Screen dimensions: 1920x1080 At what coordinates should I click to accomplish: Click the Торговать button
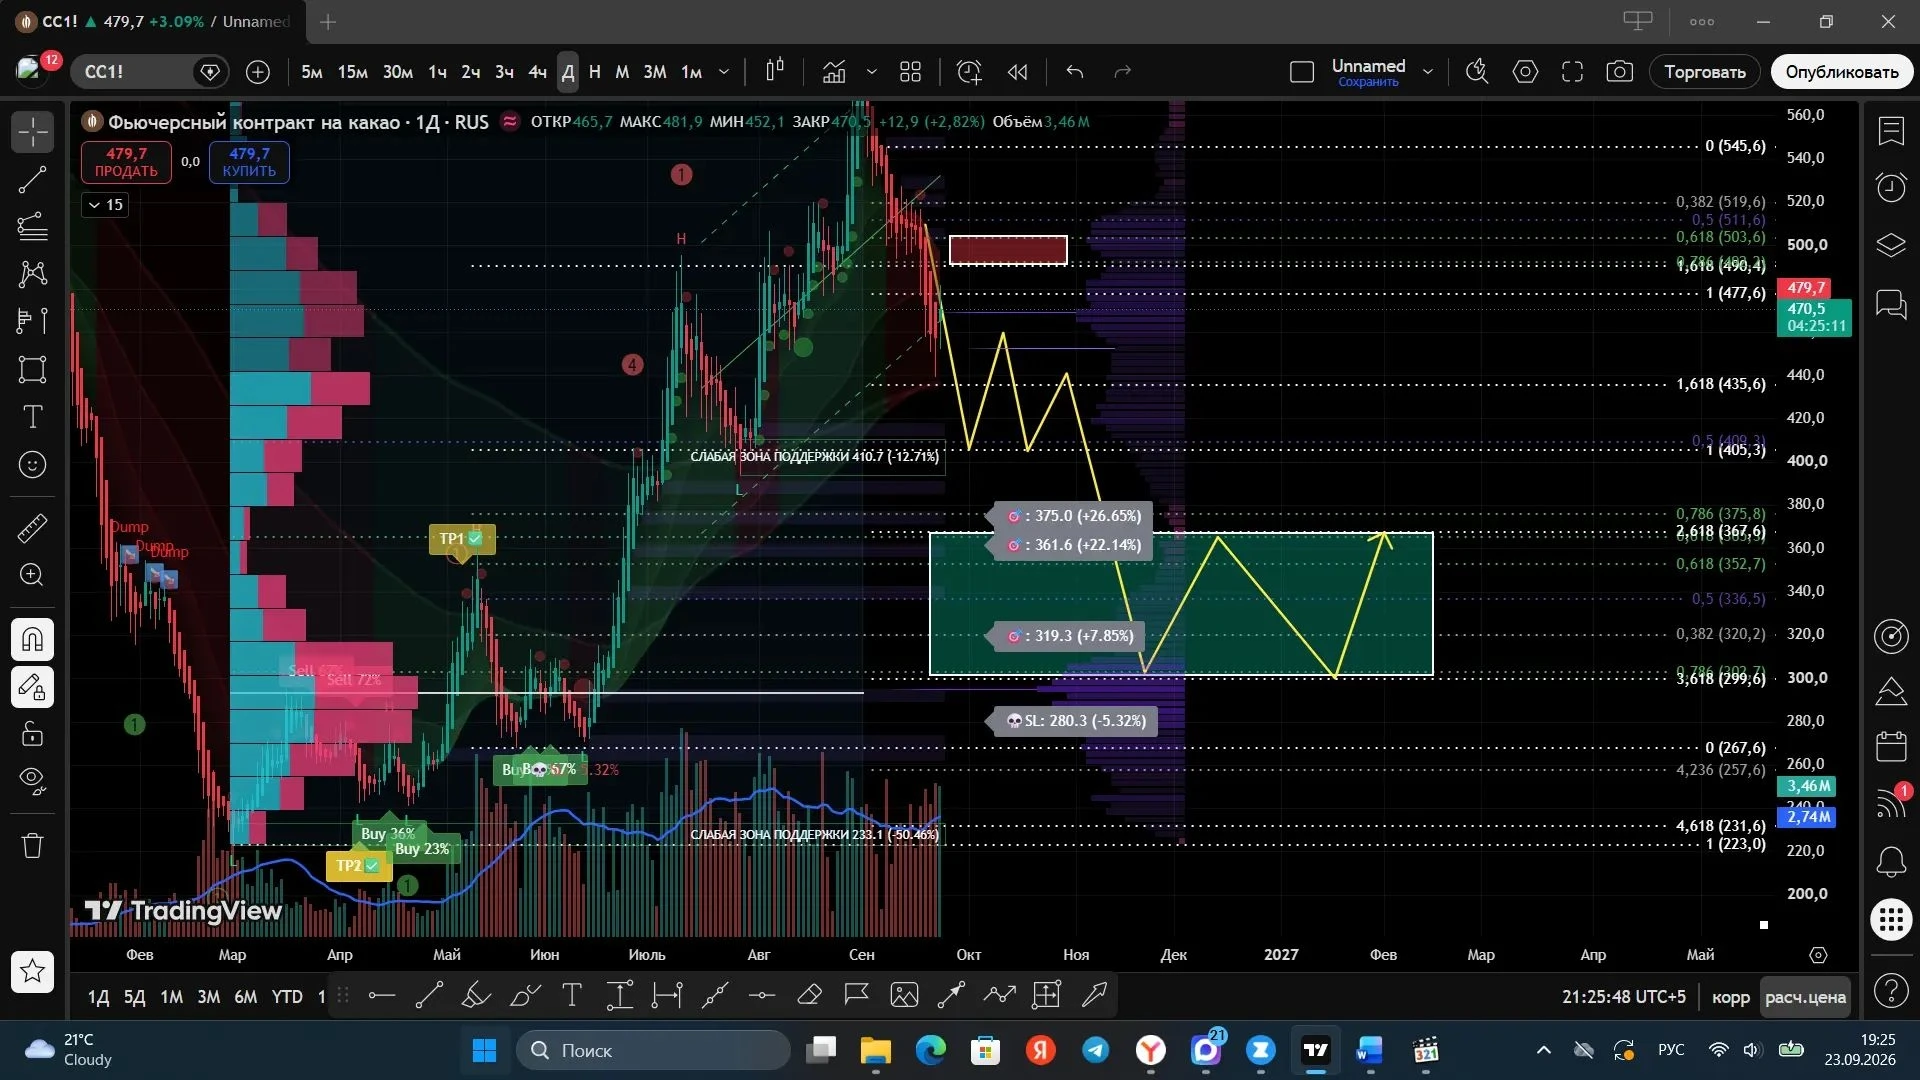(x=1705, y=72)
